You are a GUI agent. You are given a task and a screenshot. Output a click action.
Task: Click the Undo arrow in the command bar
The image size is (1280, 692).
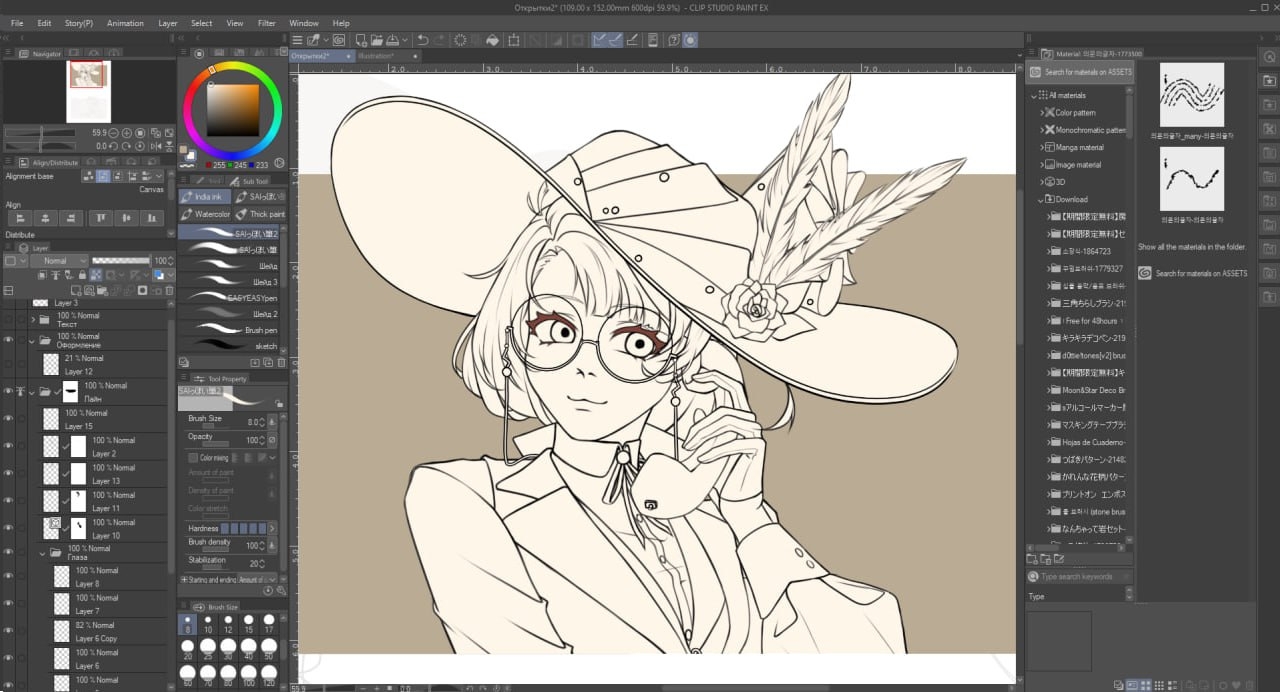click(x=423, y=40)
